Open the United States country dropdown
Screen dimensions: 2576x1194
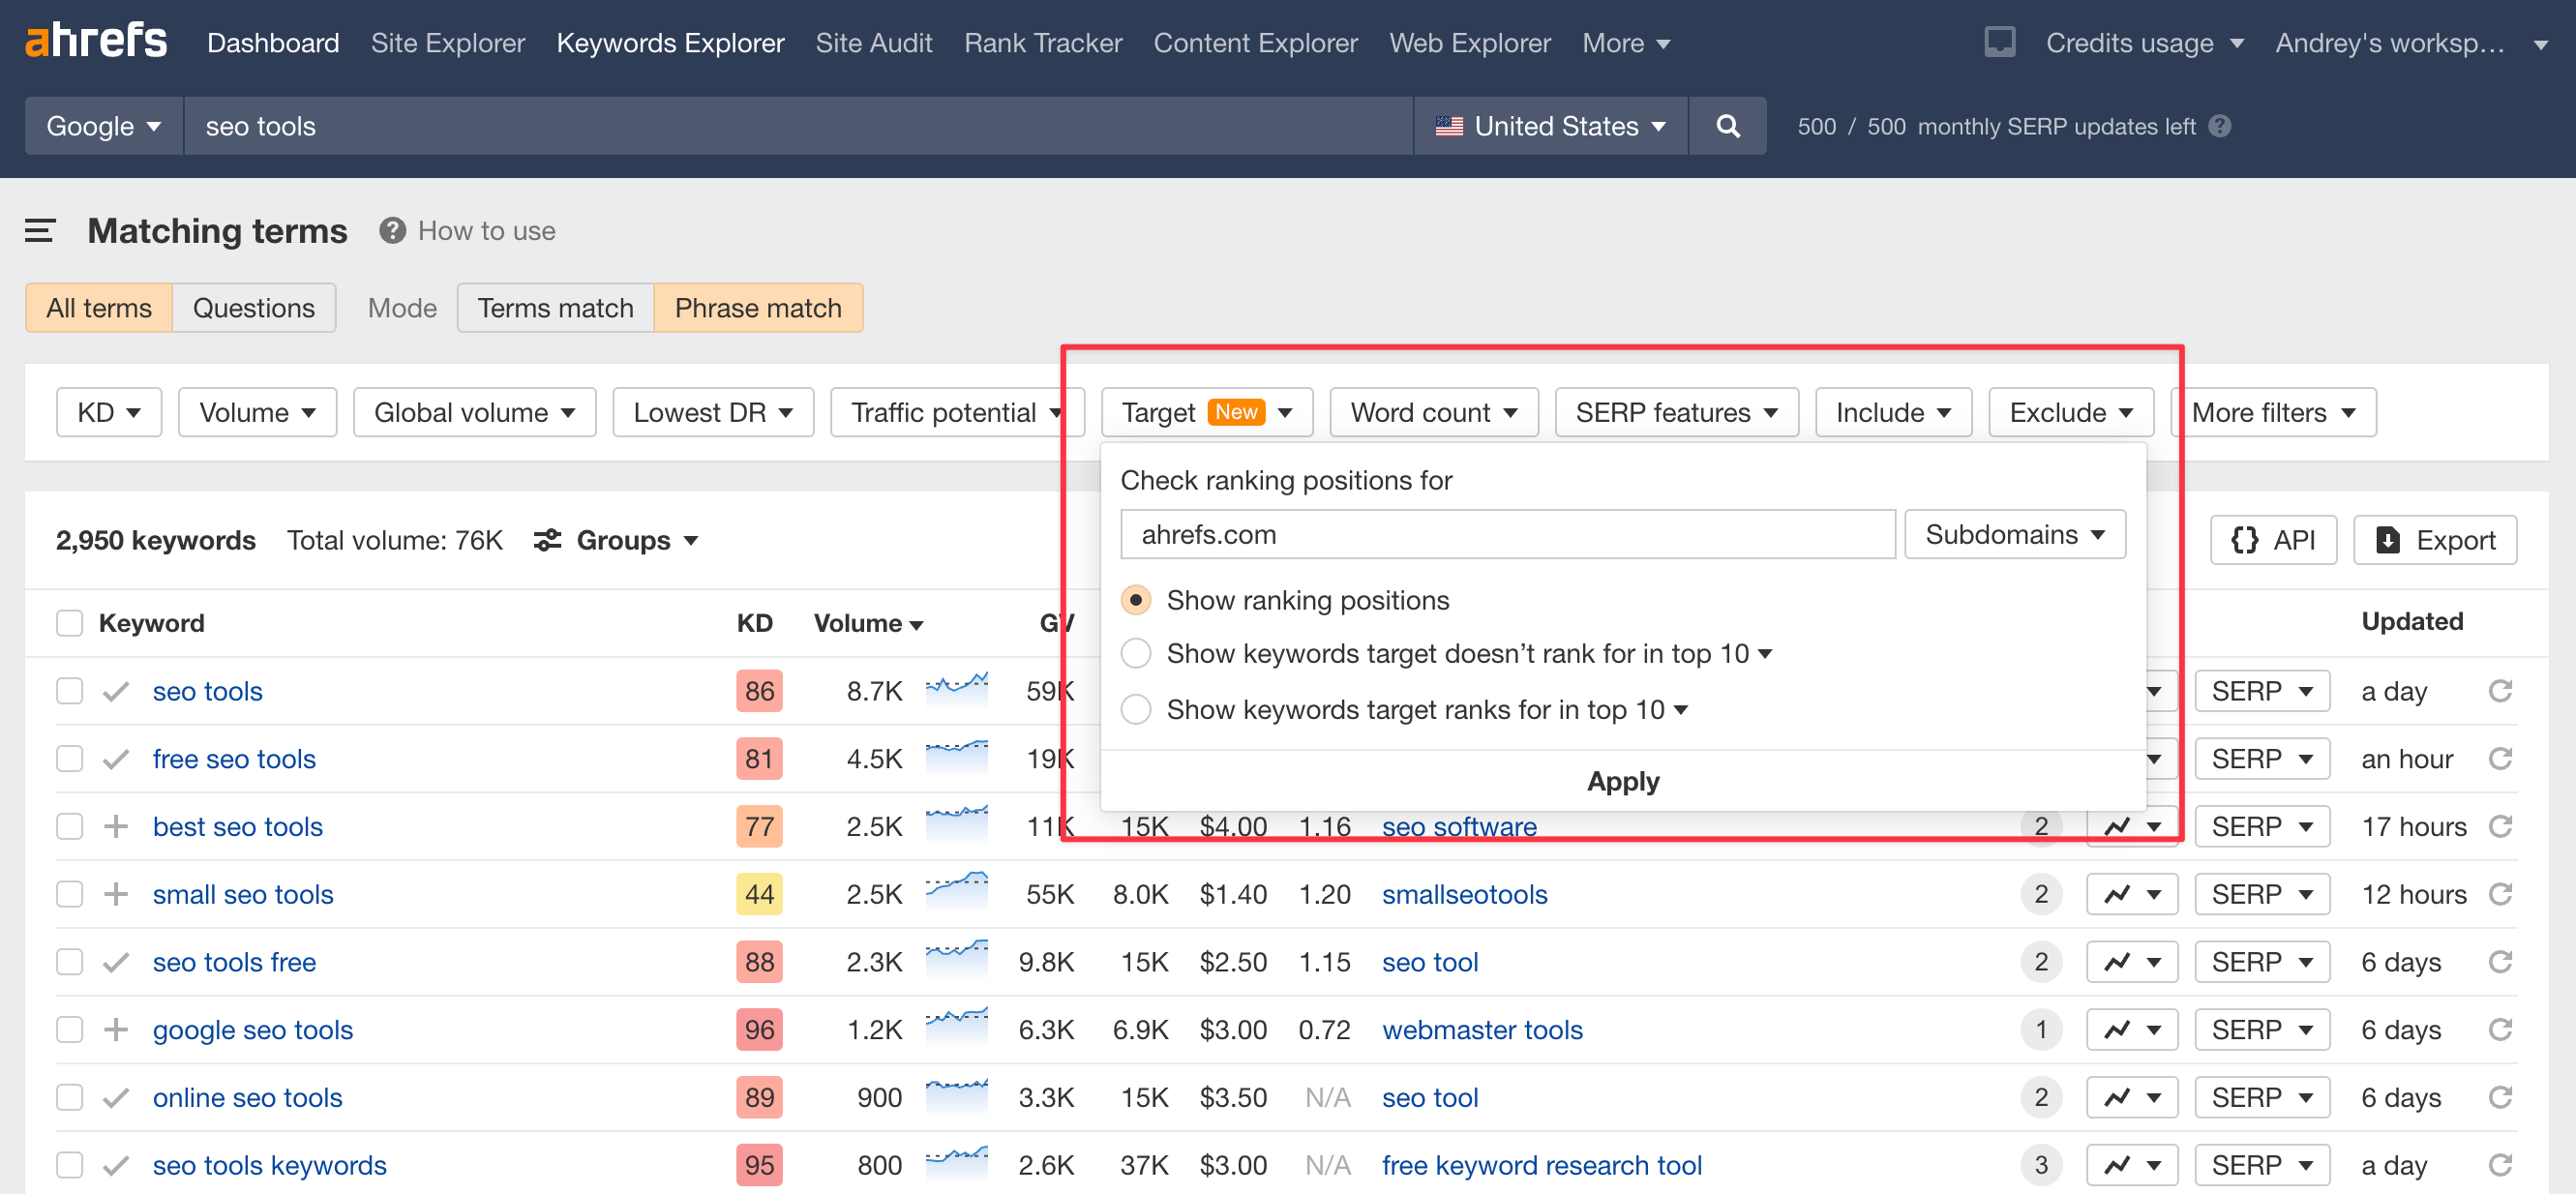coord(1550,126)
